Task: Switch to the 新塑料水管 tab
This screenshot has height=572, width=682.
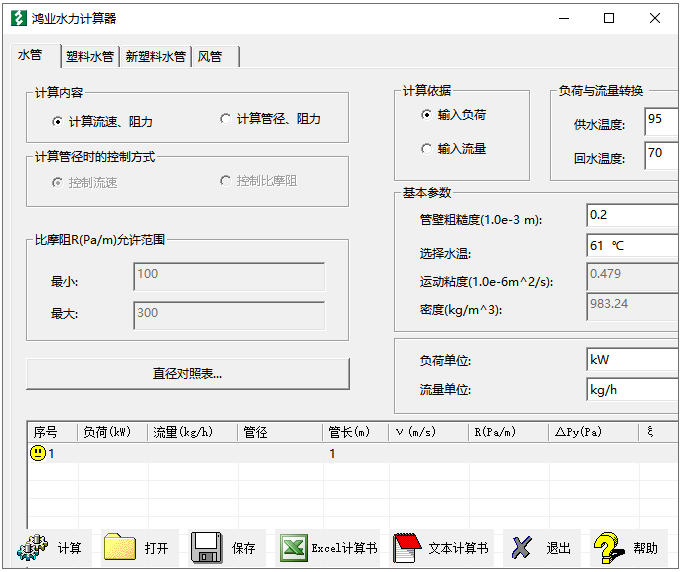Action: (x=155, y=57)
